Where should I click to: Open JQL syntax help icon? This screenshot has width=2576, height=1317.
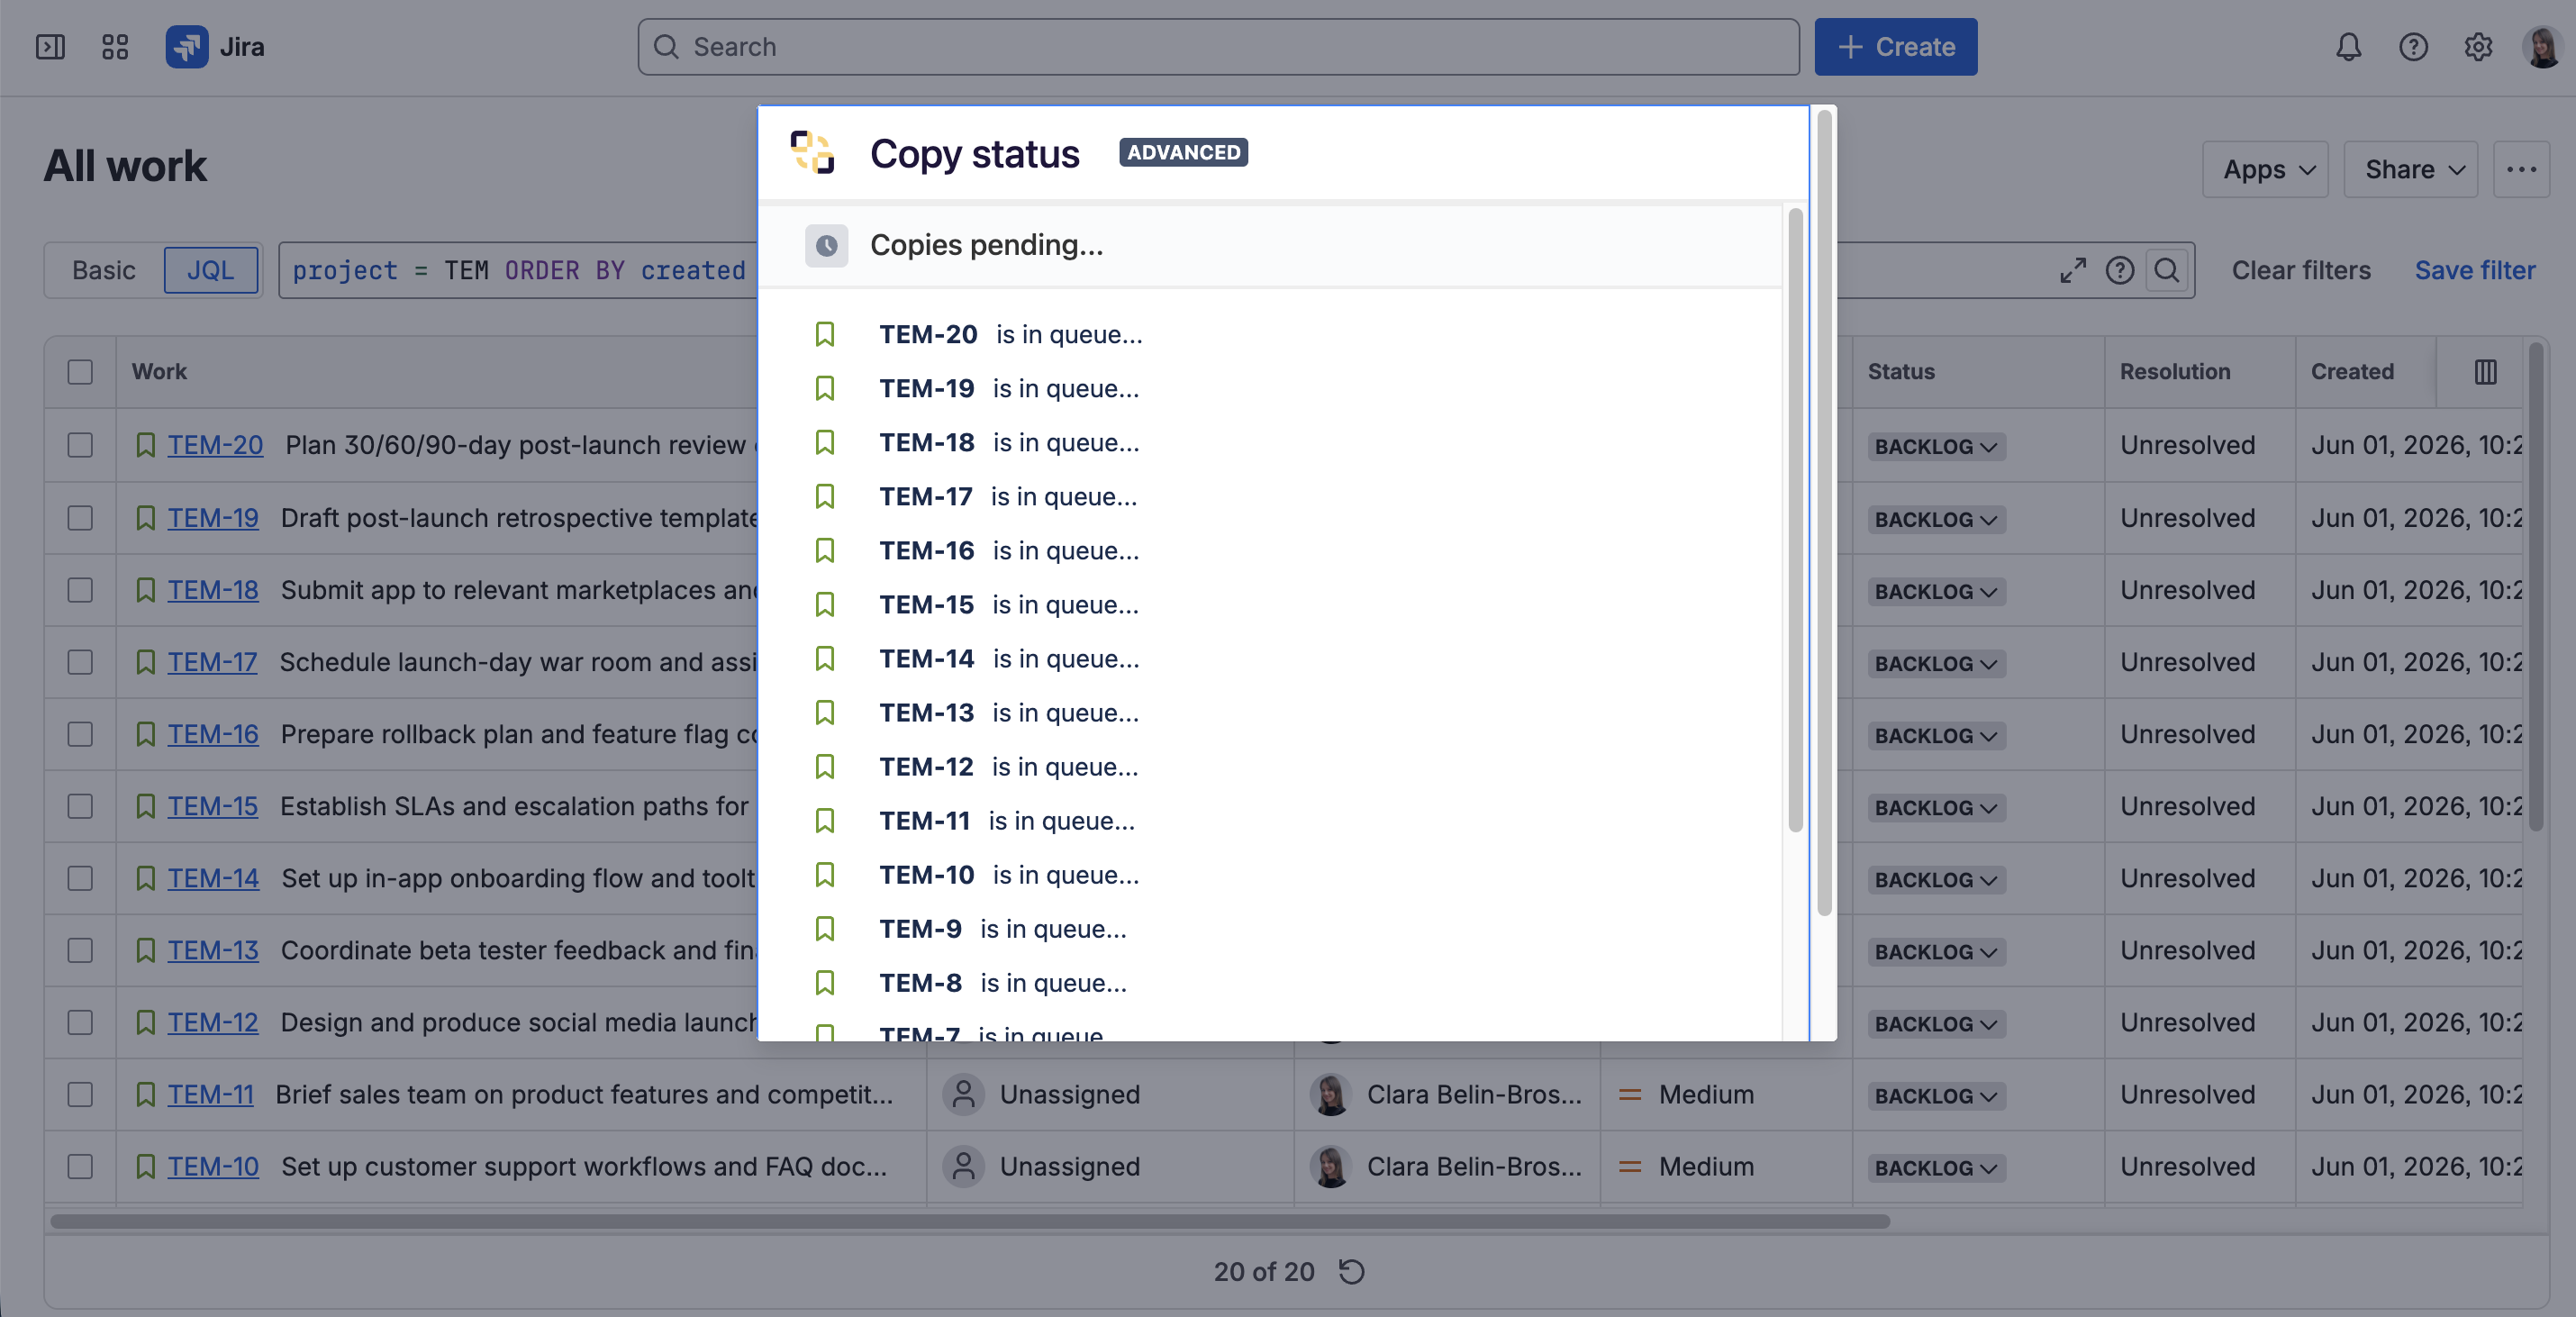pos(2120,270)
